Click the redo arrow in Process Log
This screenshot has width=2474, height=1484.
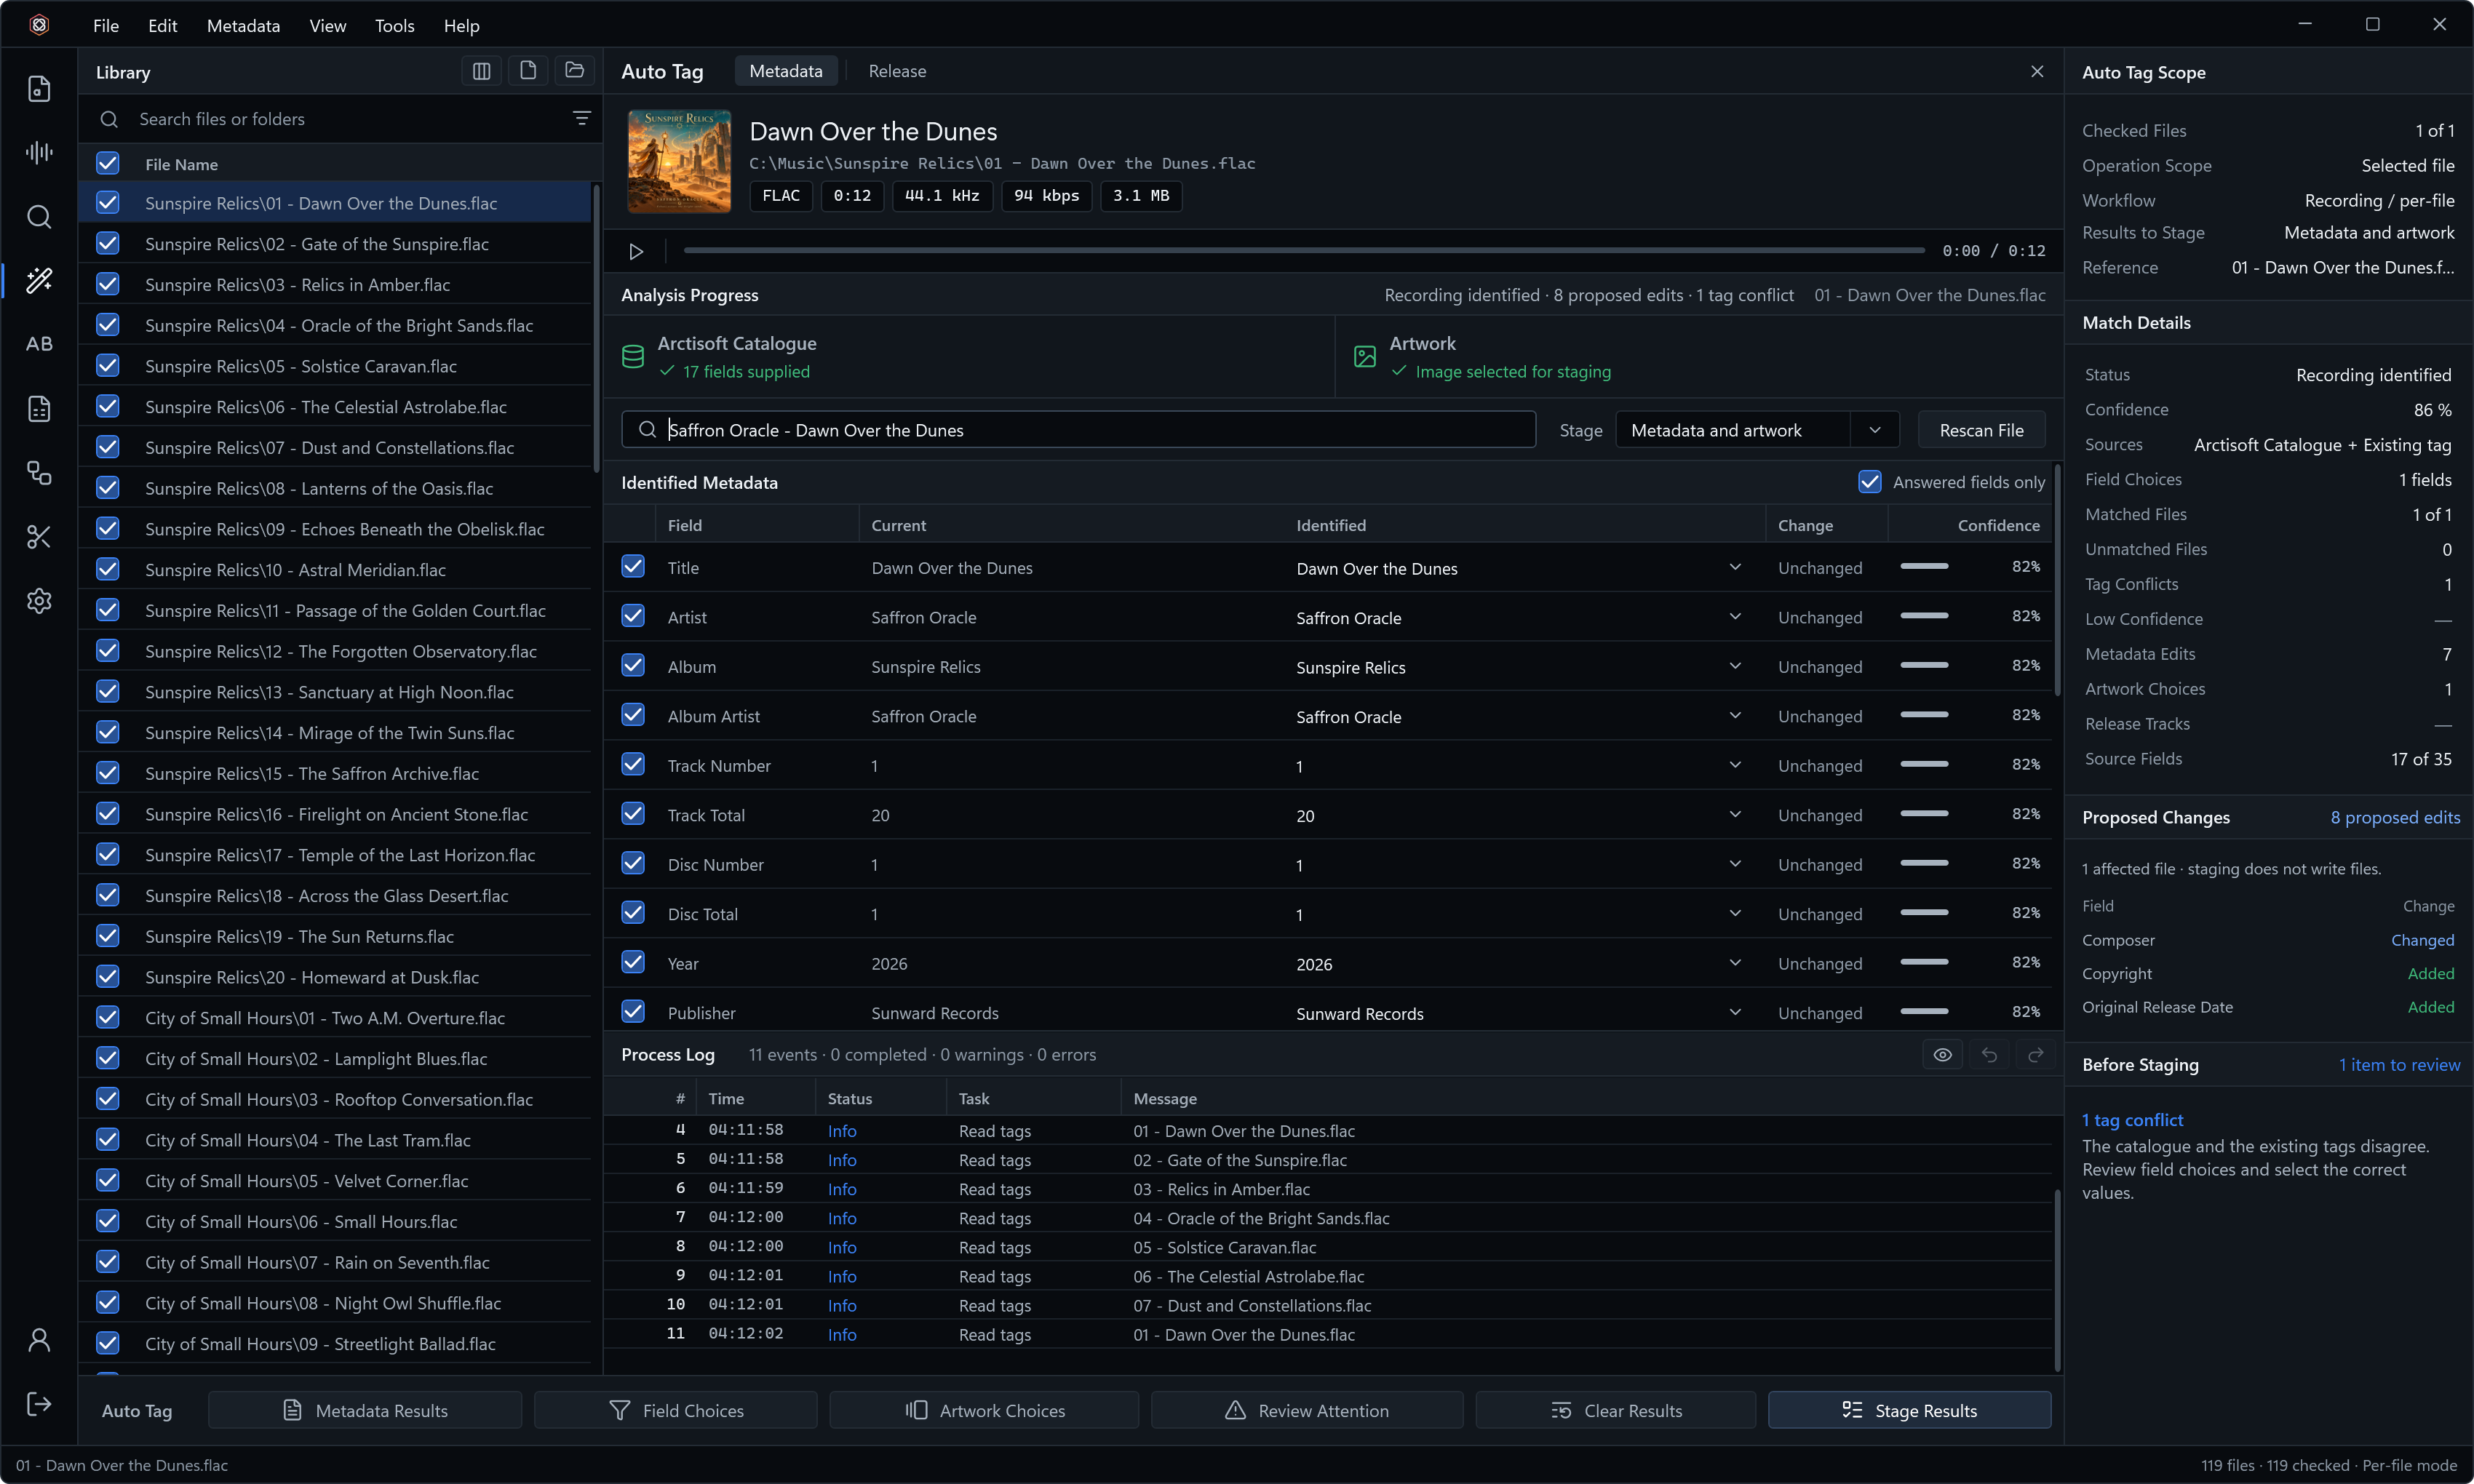[2035, 1055]
